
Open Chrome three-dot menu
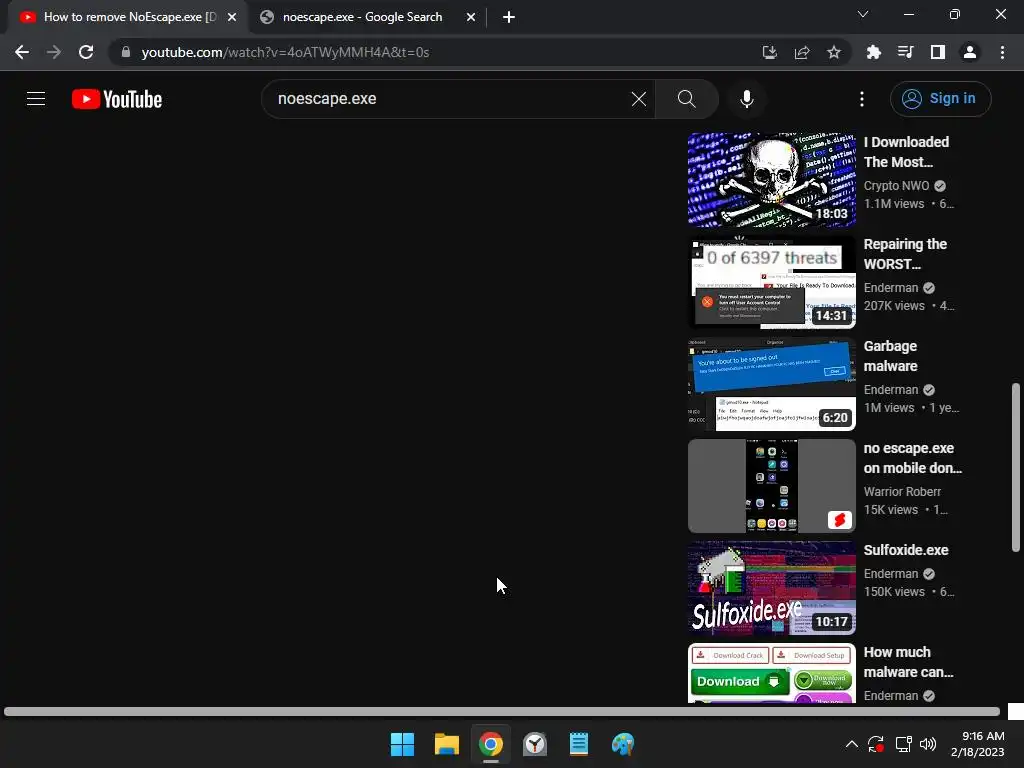[x=1002, y=52]
